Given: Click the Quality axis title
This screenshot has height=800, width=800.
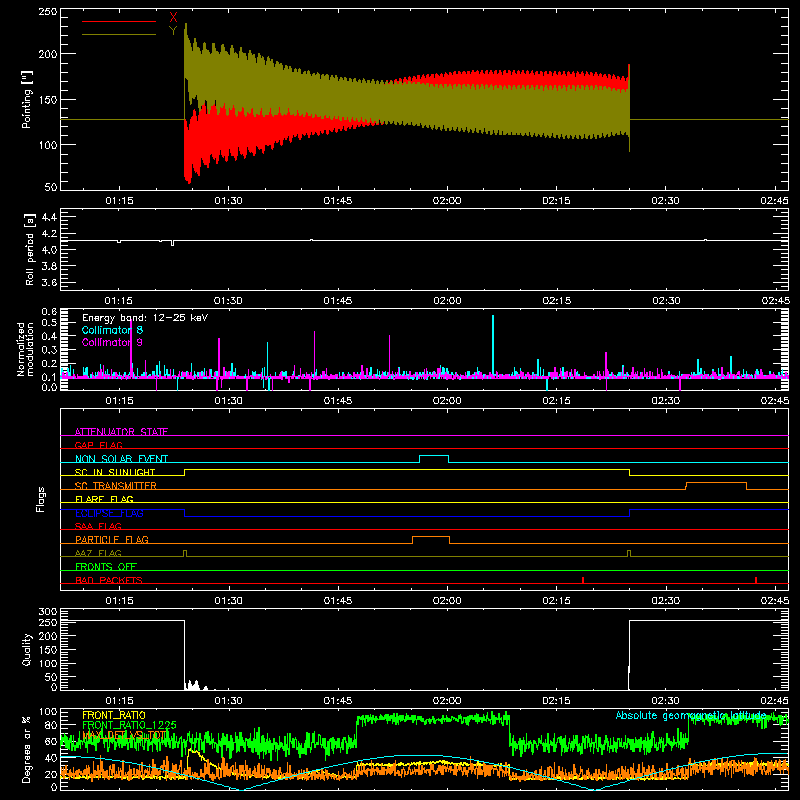Looking at the screenshot, I should coord(27,649).
